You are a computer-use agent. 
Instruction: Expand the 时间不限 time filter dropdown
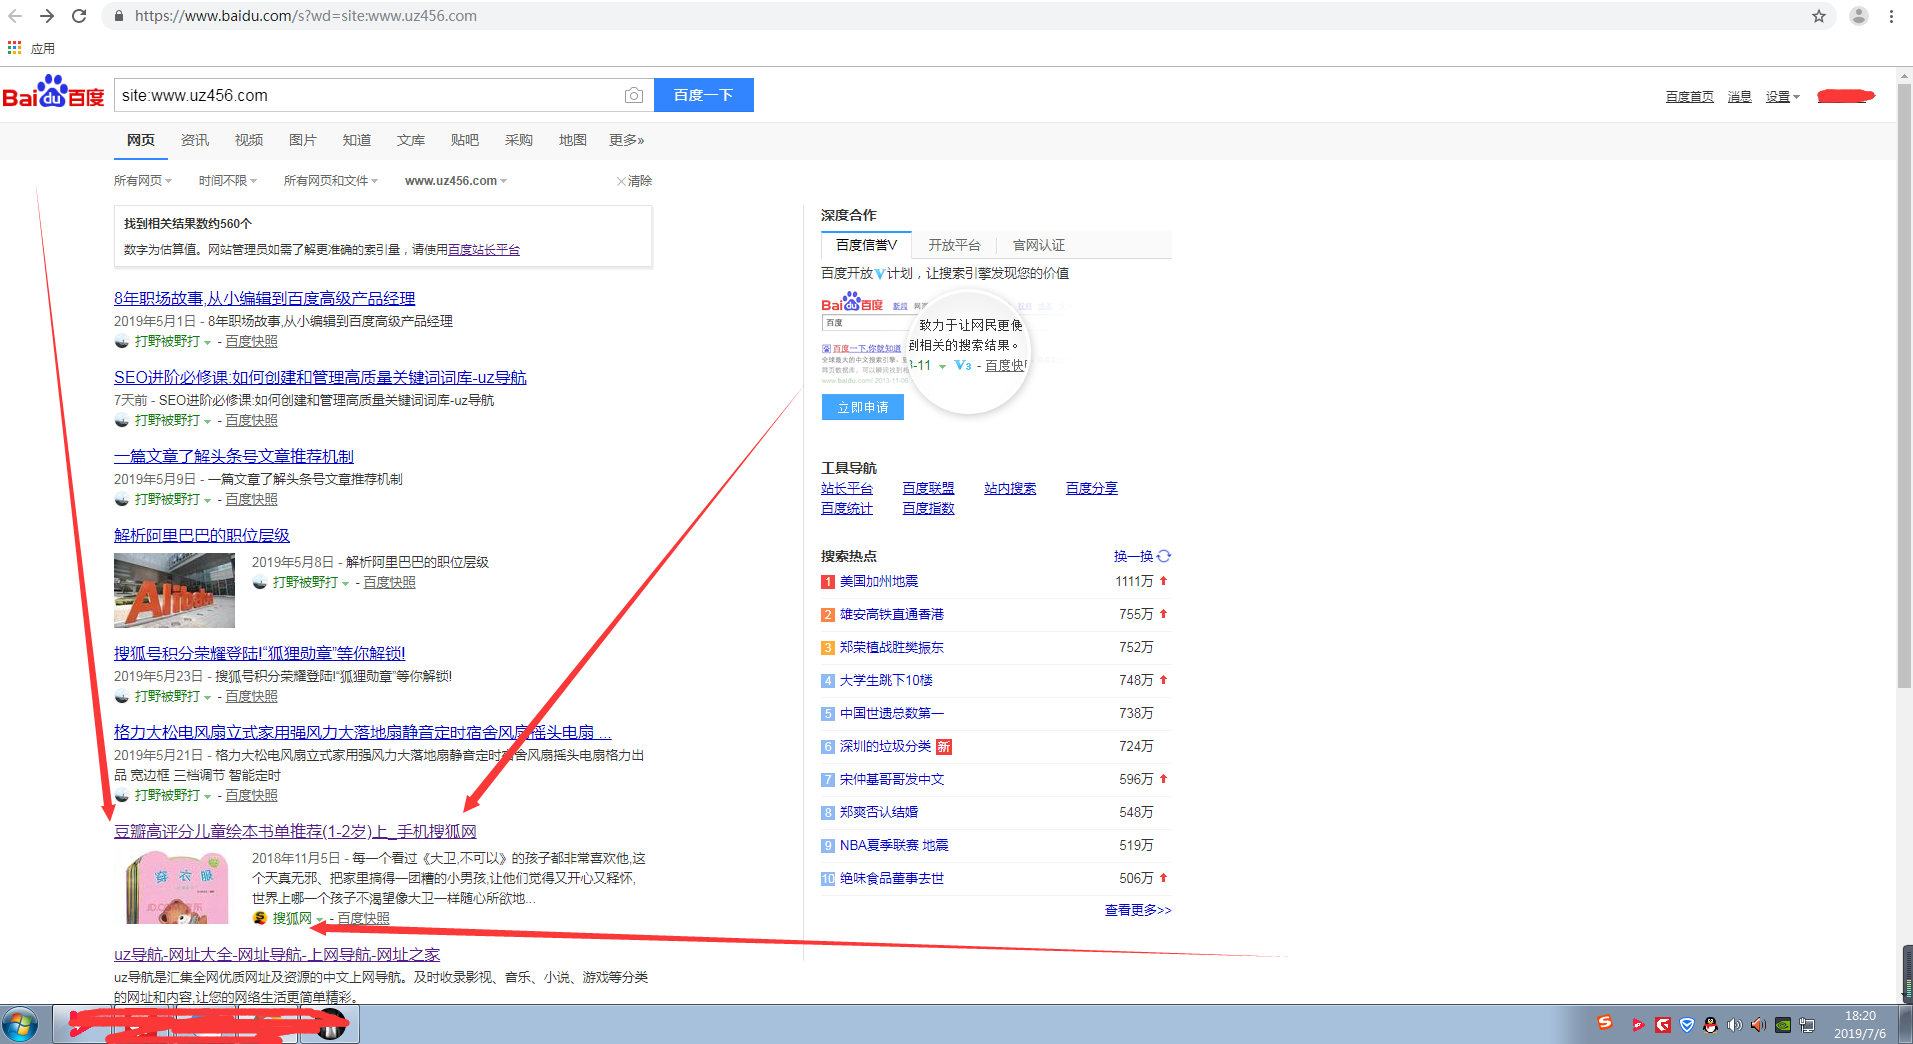tap(227, 181)
